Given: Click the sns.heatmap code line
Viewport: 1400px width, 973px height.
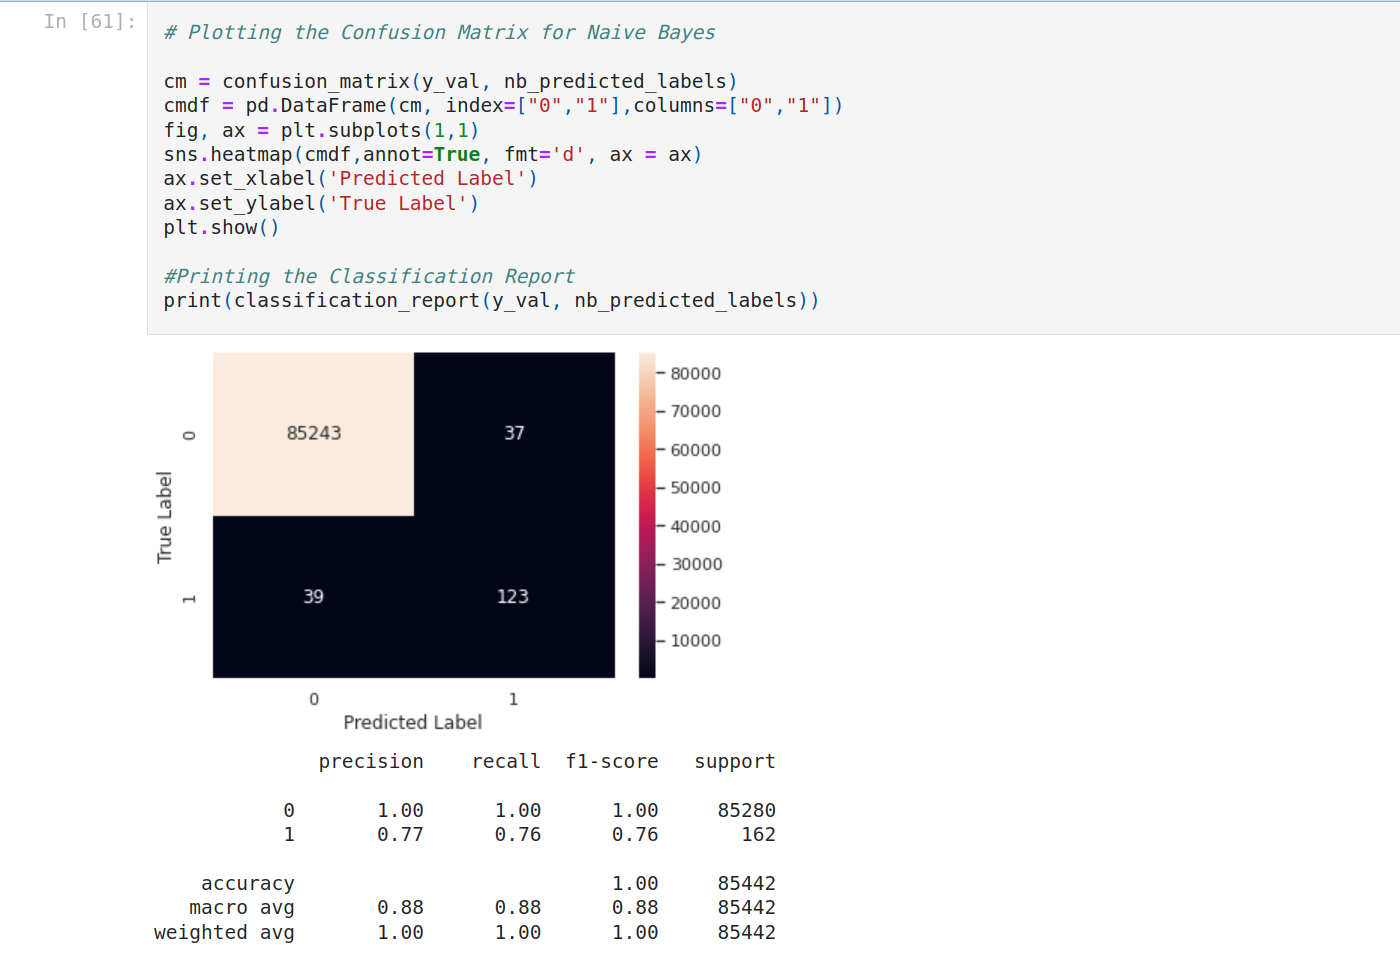Looking at the screenshot, I should pos(432,154).
